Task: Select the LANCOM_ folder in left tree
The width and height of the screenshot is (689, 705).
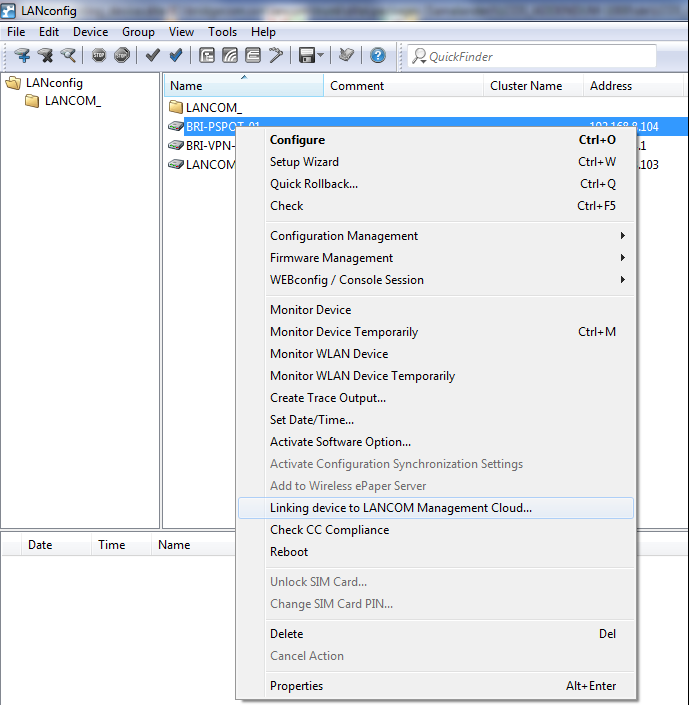Action: pyautogui.click(x=72, y=101)
